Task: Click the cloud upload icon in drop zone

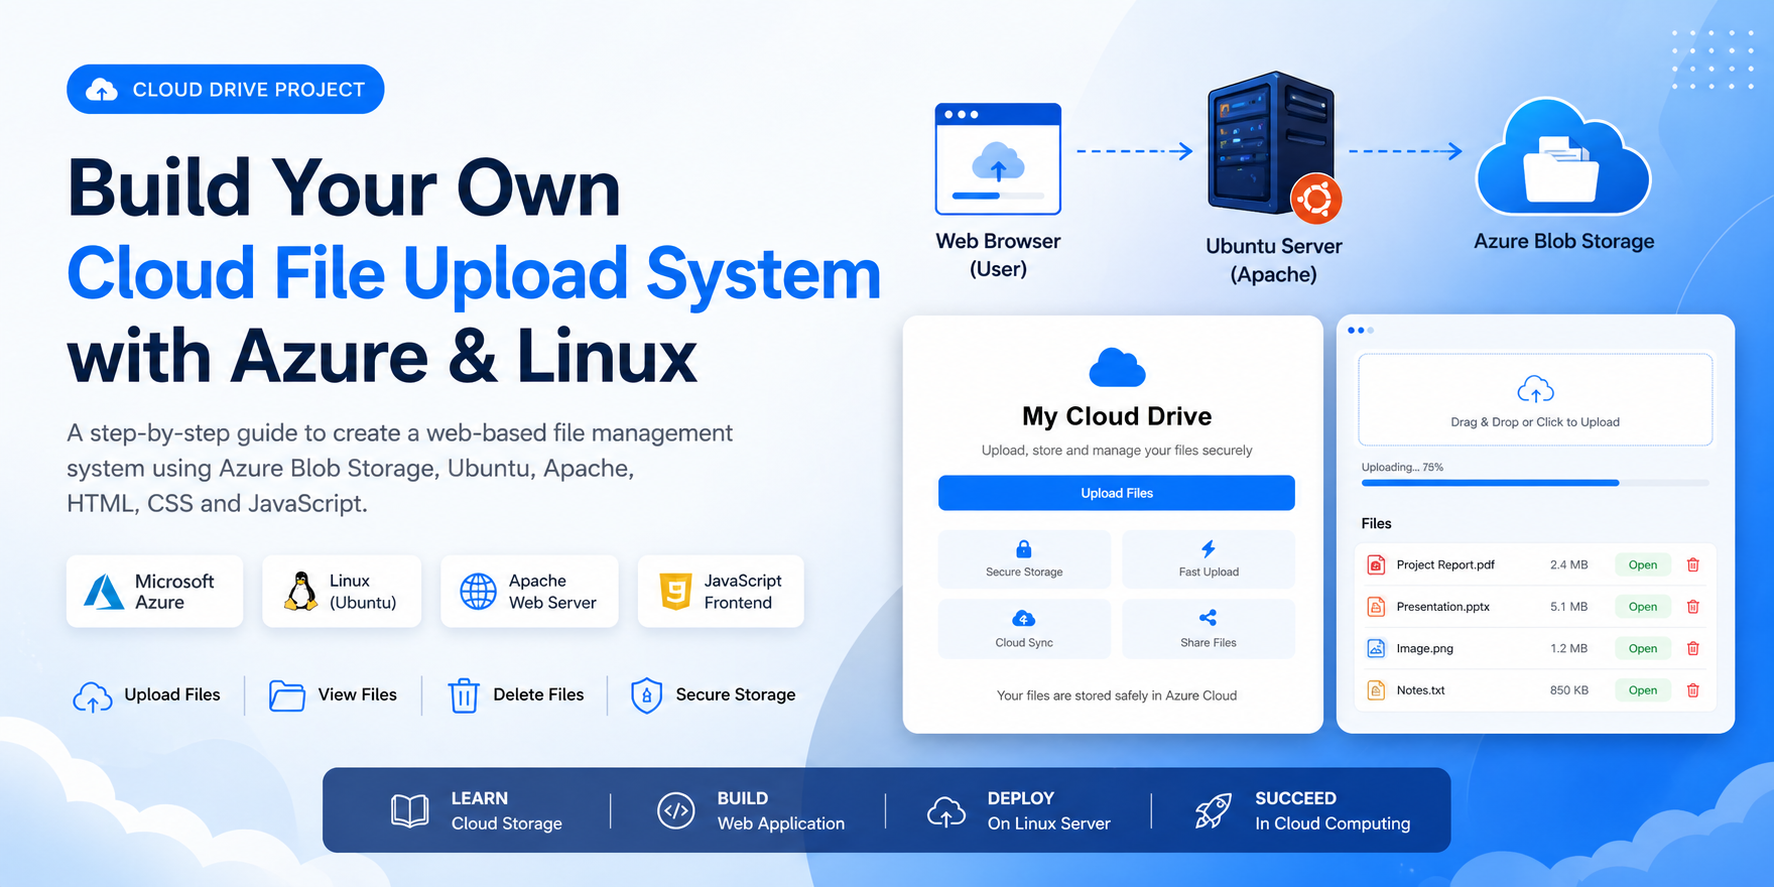Action: [1535, 389]
